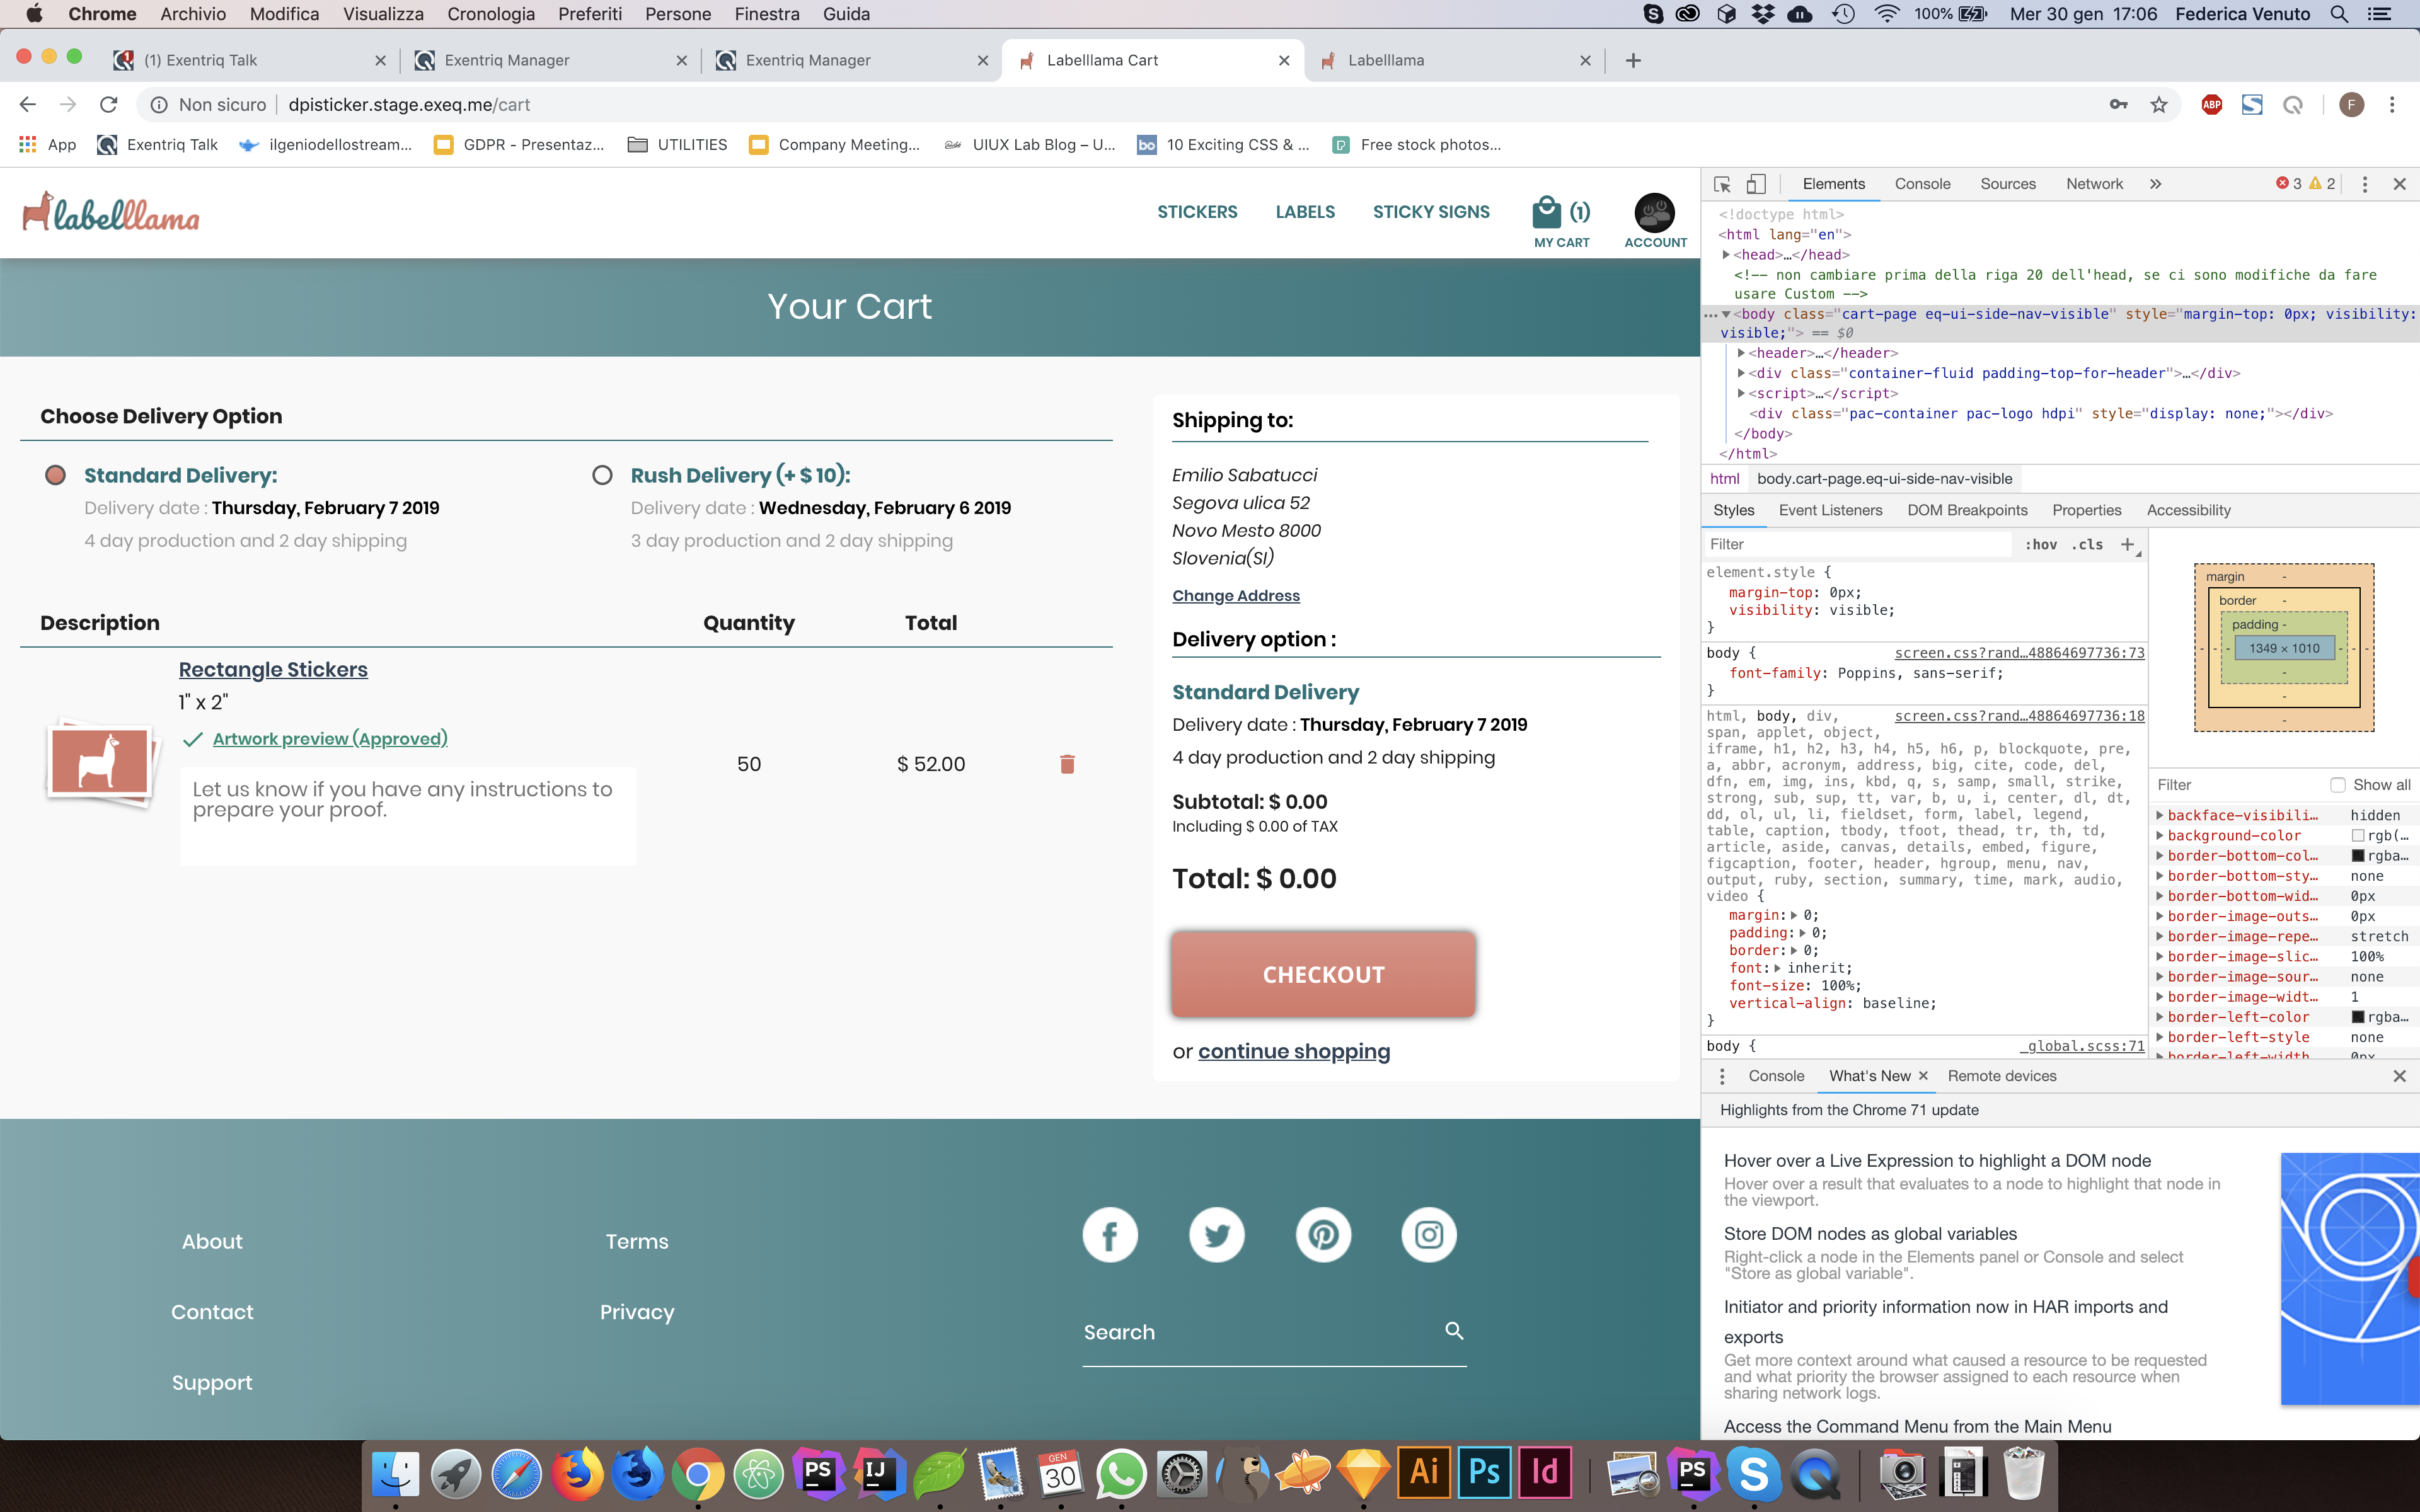Click the Account avatar icon
The image size is (2420, 1512).
point(1654,213)
